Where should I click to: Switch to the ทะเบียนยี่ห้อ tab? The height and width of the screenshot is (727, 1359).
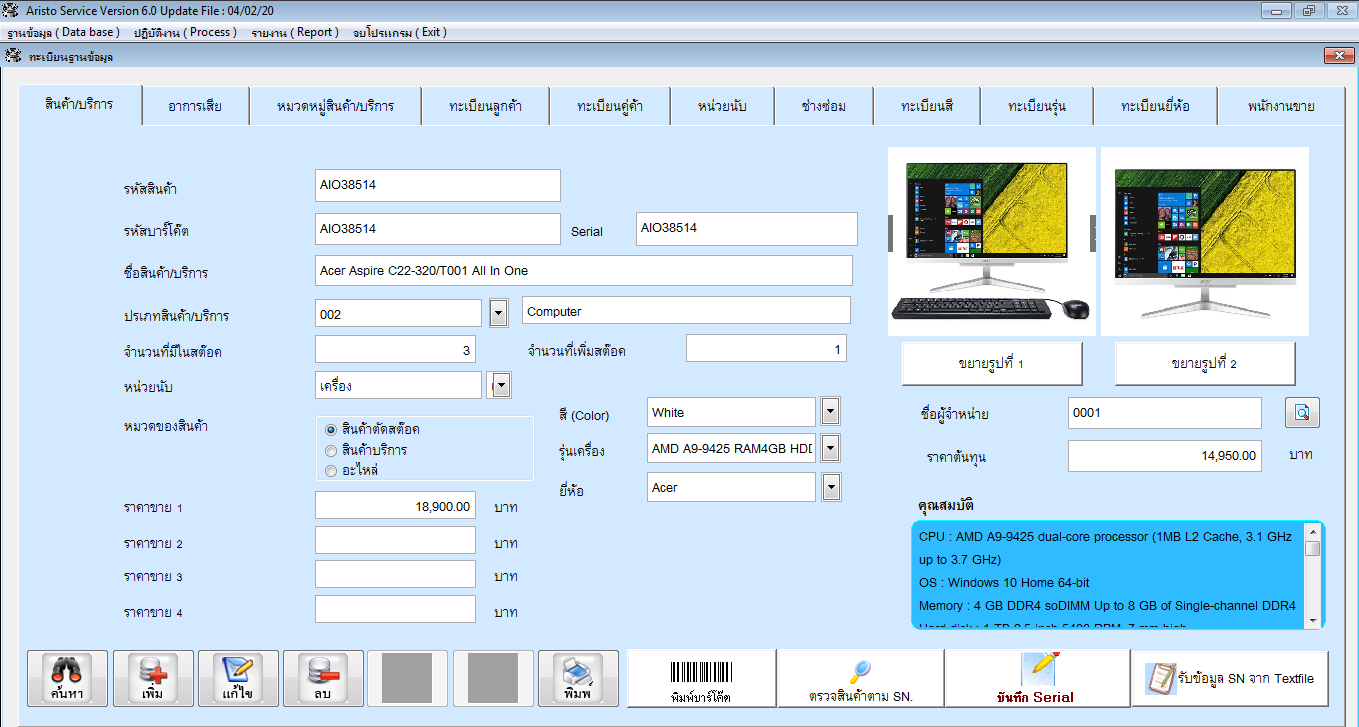(1155, 106)
